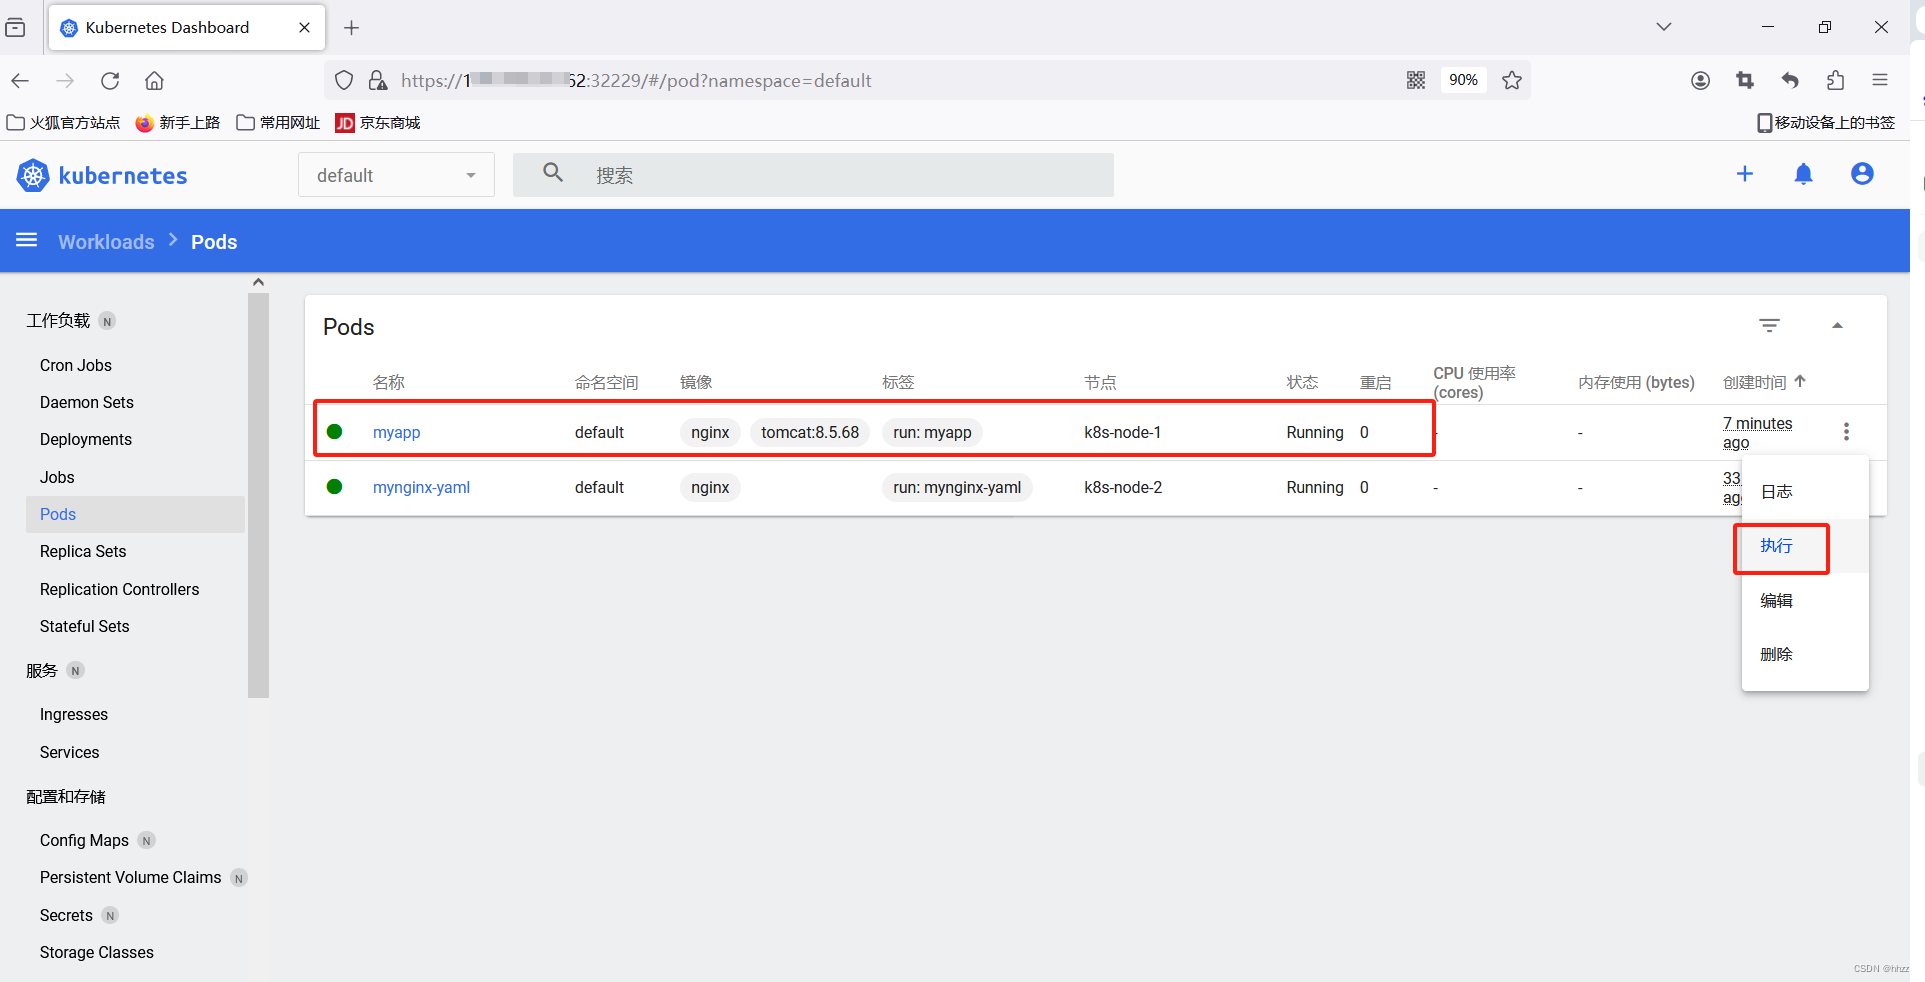Open Storage Classes in the sidebar
Image resolution: width=1925 pixels, height=982 pixels.
(97, 952)
